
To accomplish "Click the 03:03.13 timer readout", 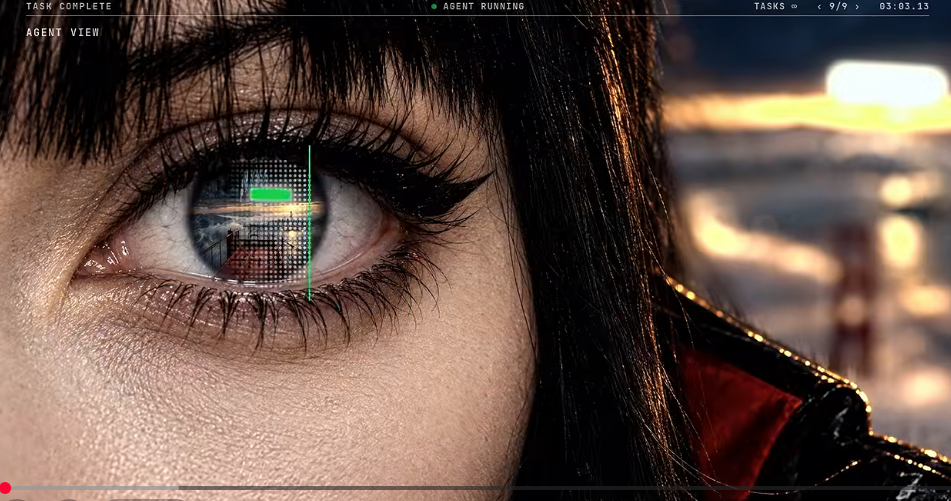I will coord(904,7).
